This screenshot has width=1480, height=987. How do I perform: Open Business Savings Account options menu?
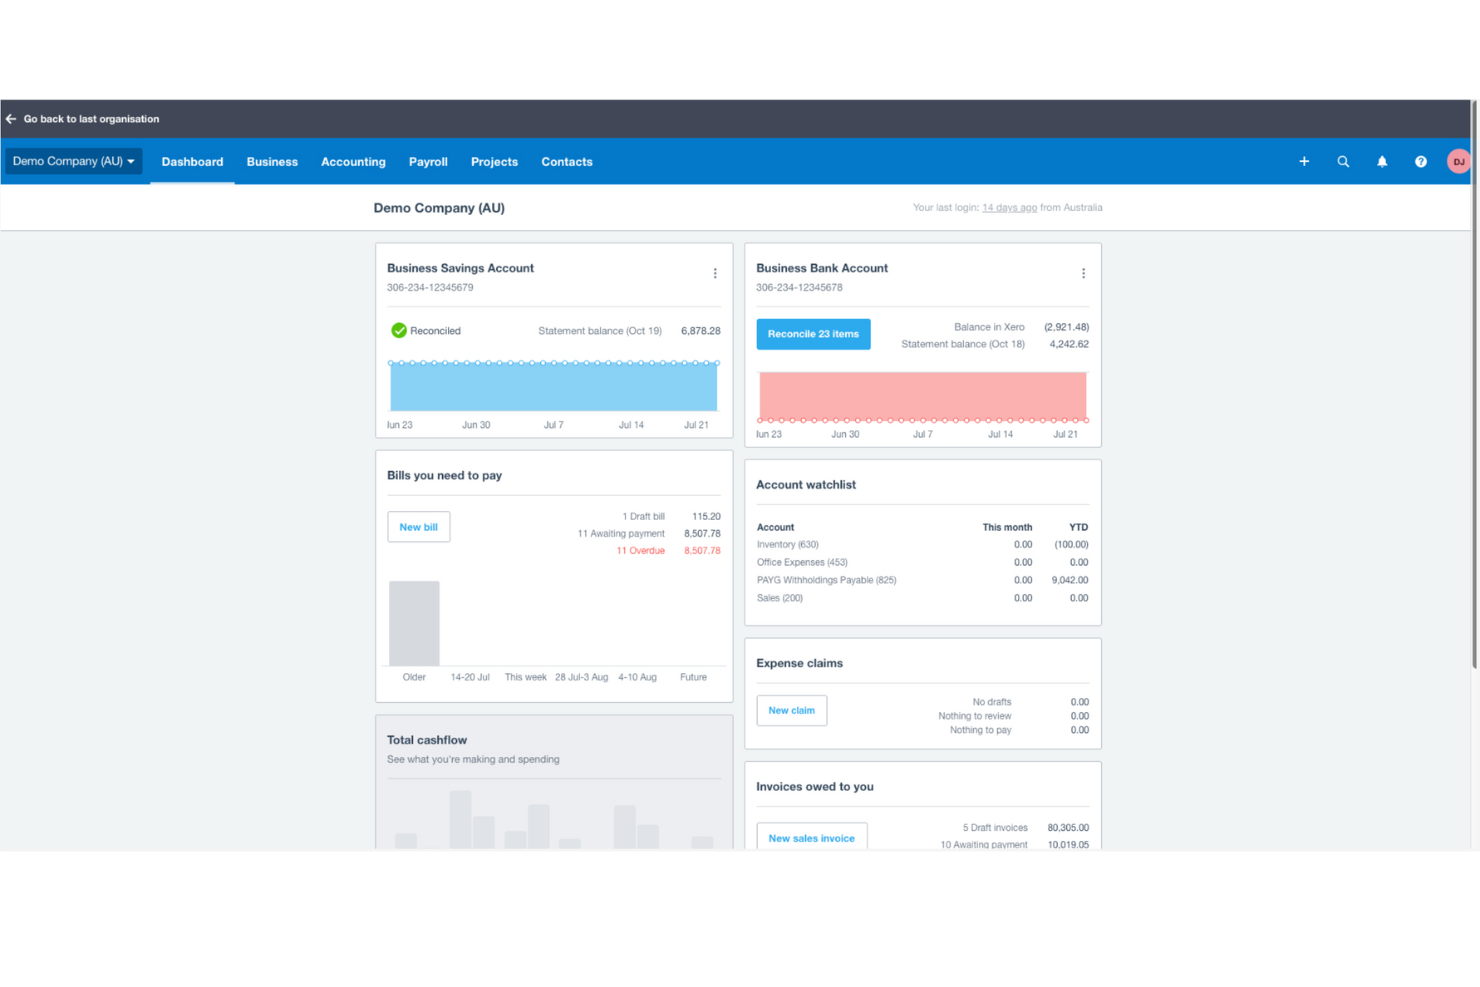point(715,273)
